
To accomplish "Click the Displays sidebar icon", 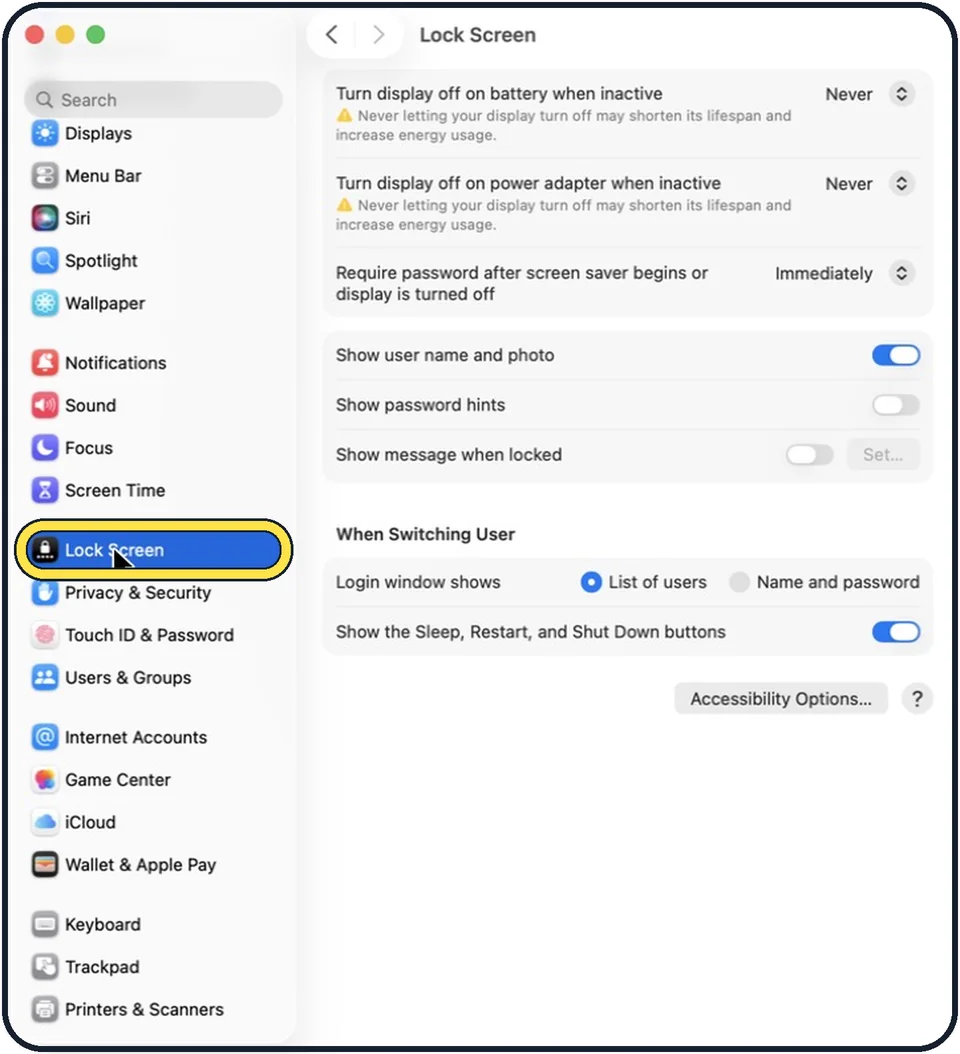I will click(45, 133).
